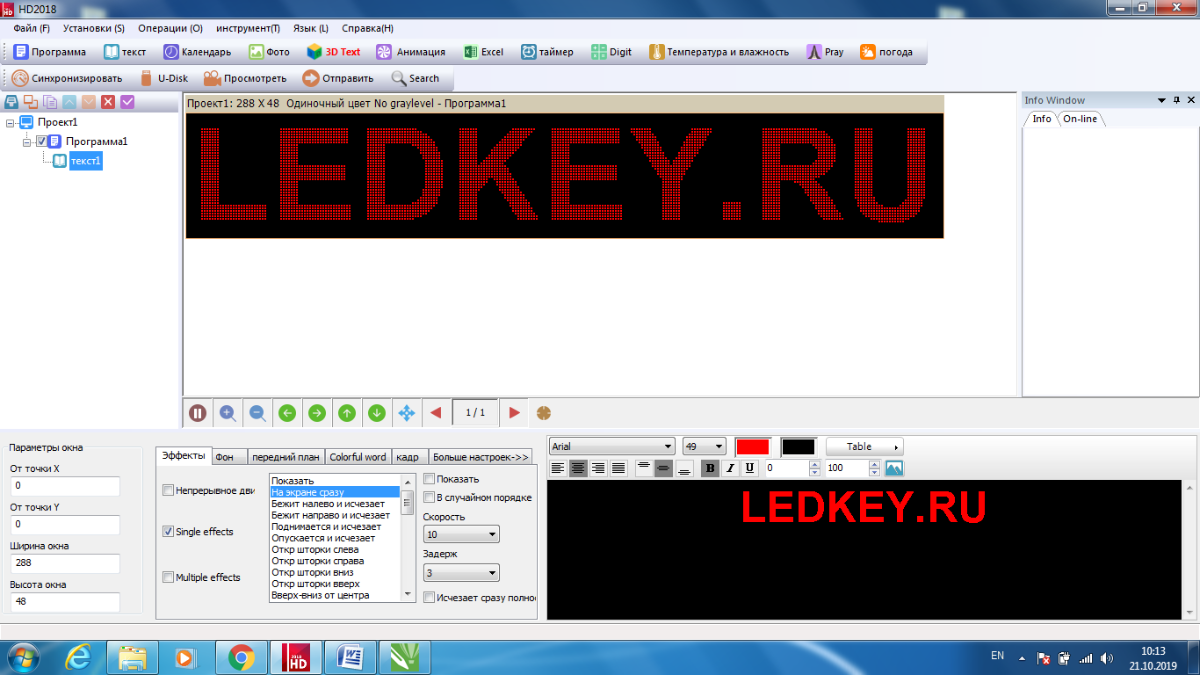Click the brown target icon in preview toolbar
1200x675 pixels.
543,412
